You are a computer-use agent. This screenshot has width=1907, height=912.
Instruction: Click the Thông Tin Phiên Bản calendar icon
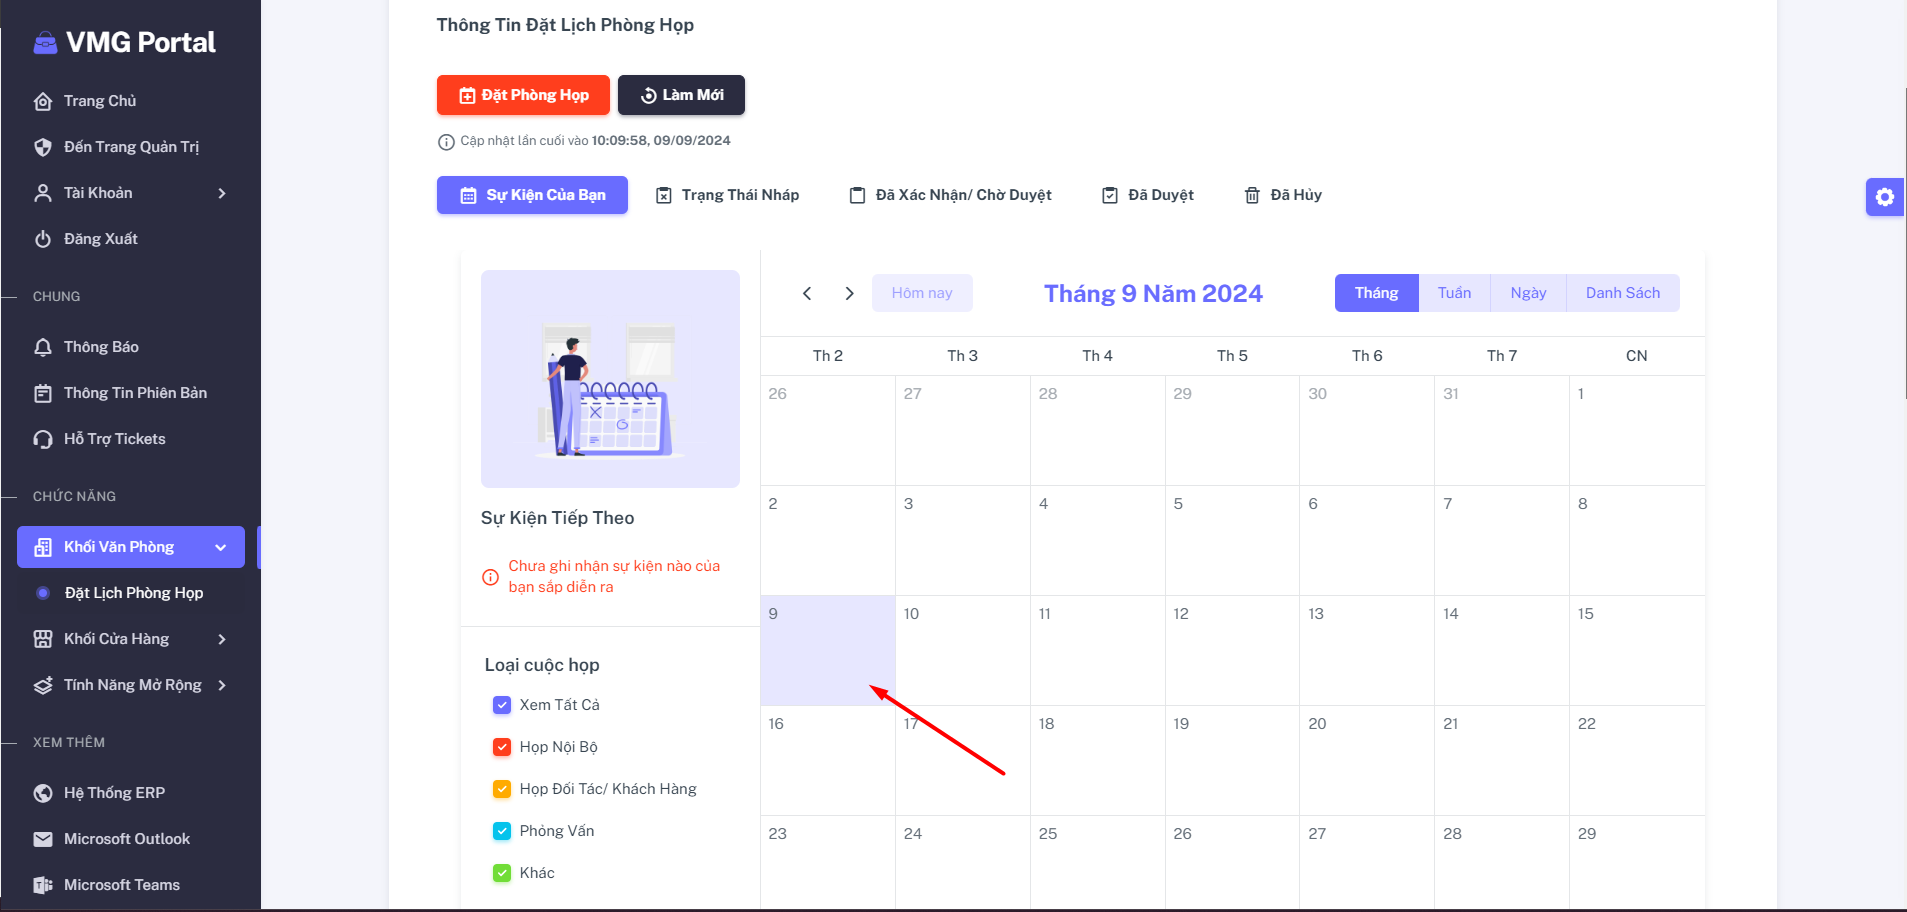coord(43,393)
